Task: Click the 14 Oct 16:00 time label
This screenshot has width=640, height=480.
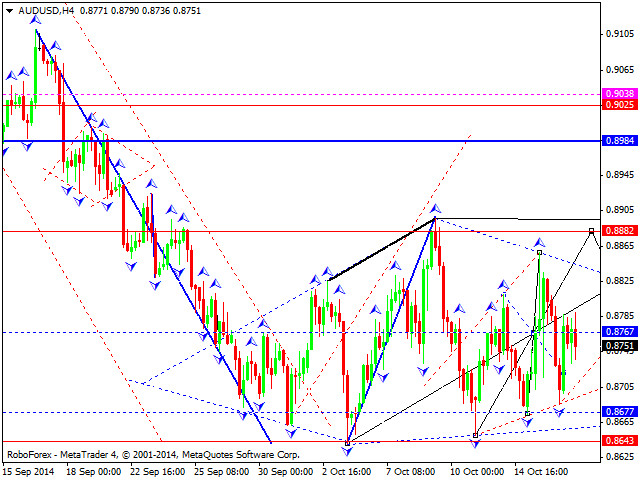Action: click(541, 472)
